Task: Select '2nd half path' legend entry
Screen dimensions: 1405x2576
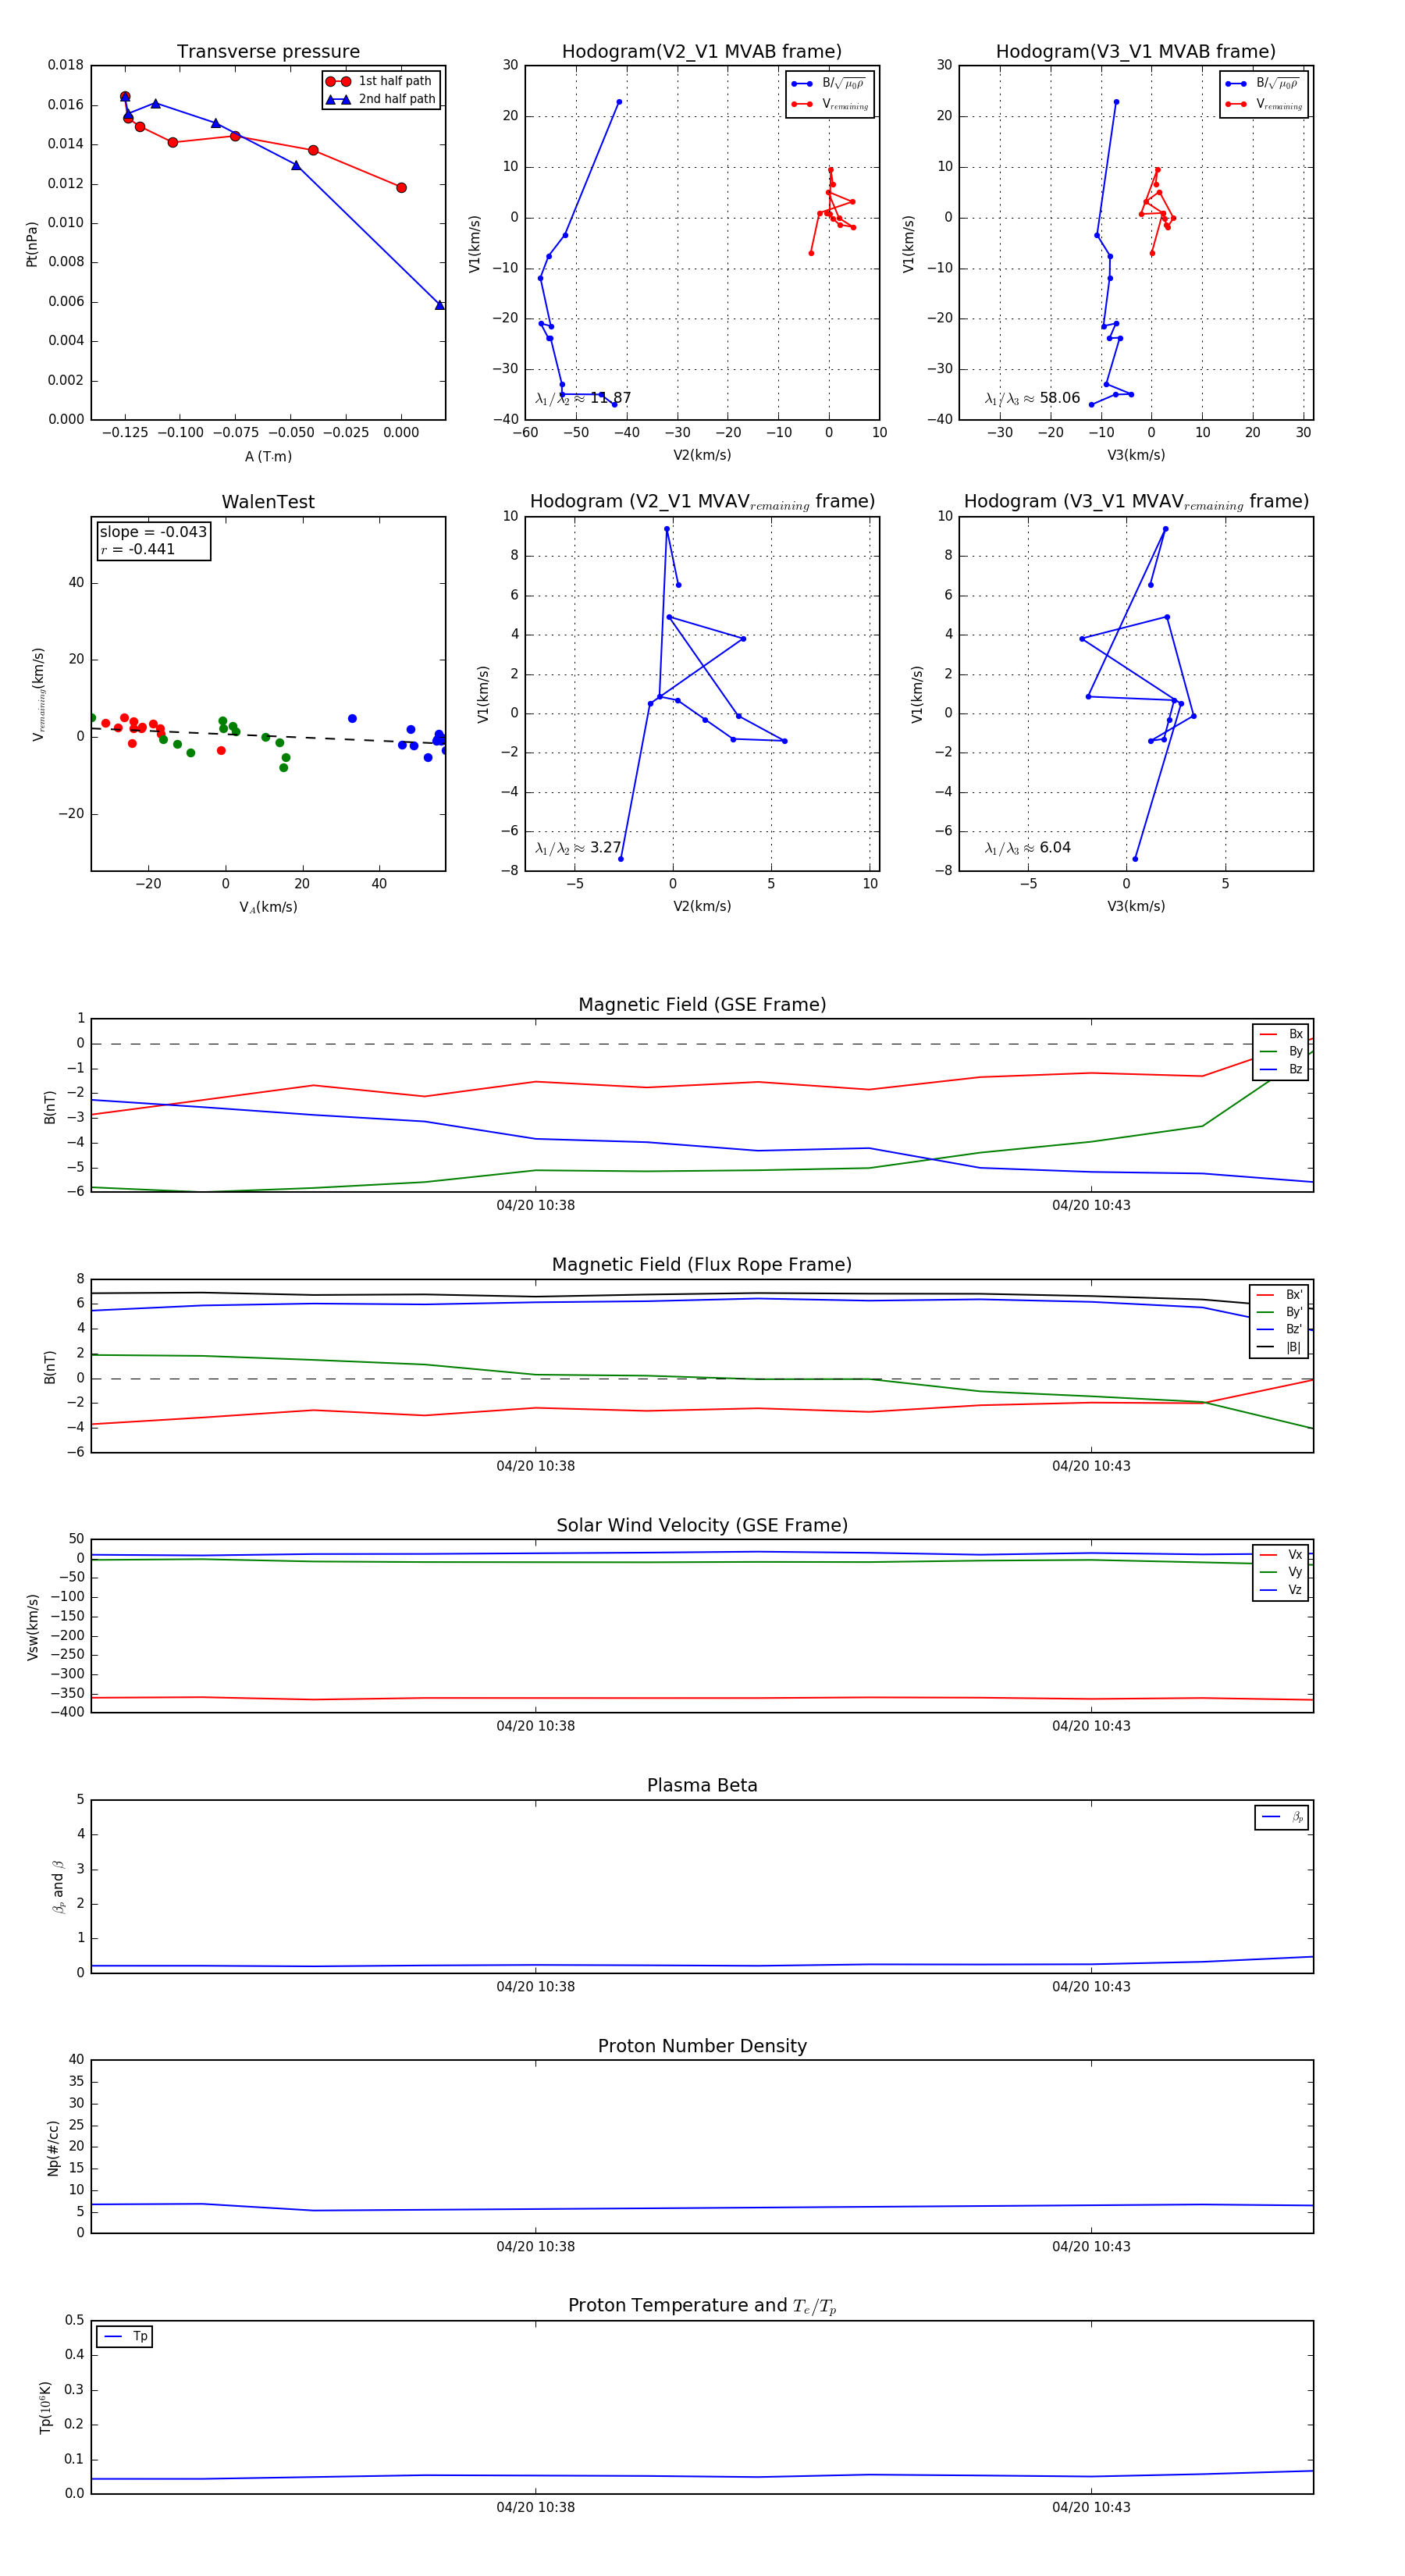Action: coord(381,99)
